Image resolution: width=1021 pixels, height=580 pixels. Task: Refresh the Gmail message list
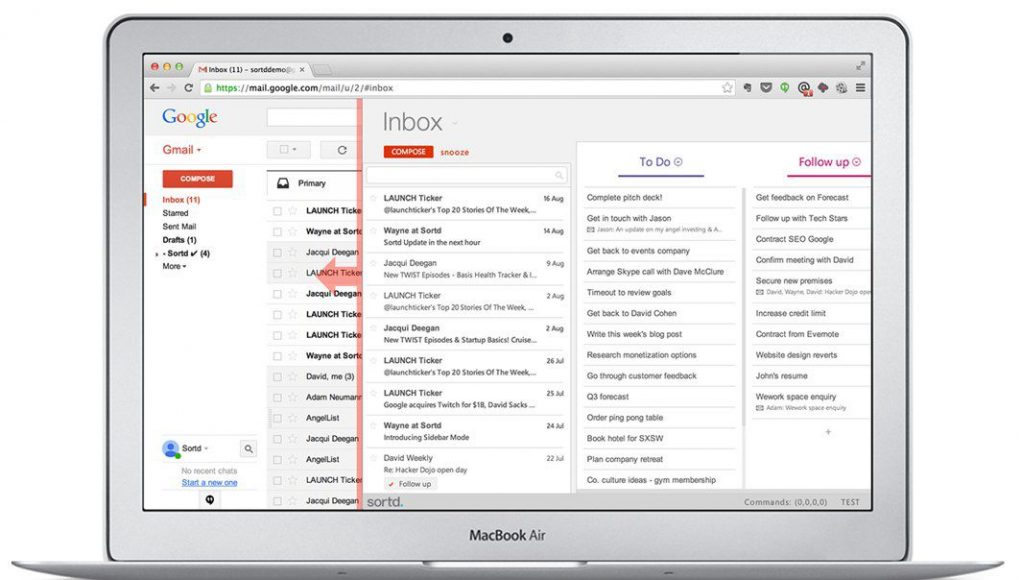[342, 150]
